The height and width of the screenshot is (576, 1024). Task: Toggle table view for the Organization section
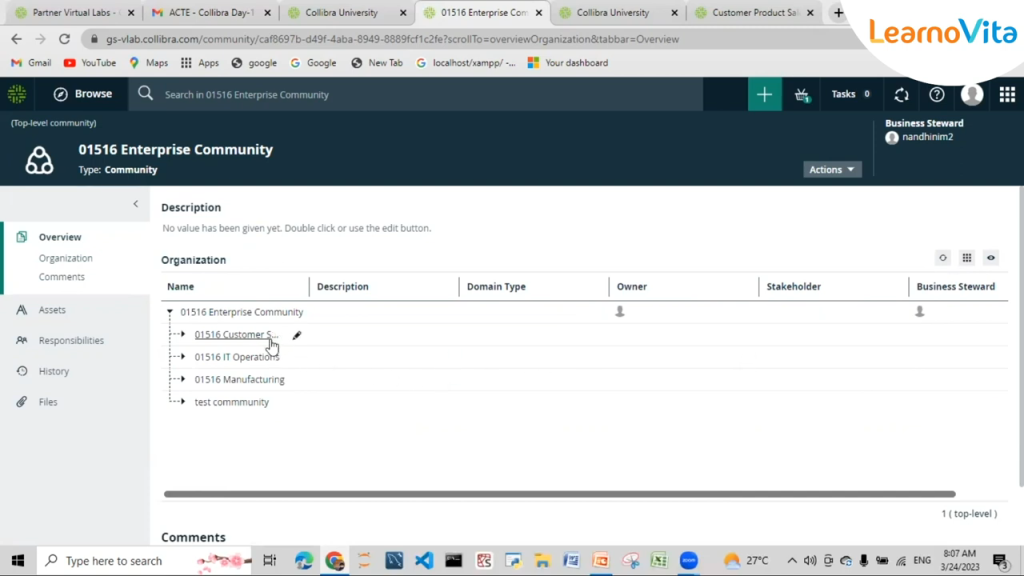(x=966, y=257)
